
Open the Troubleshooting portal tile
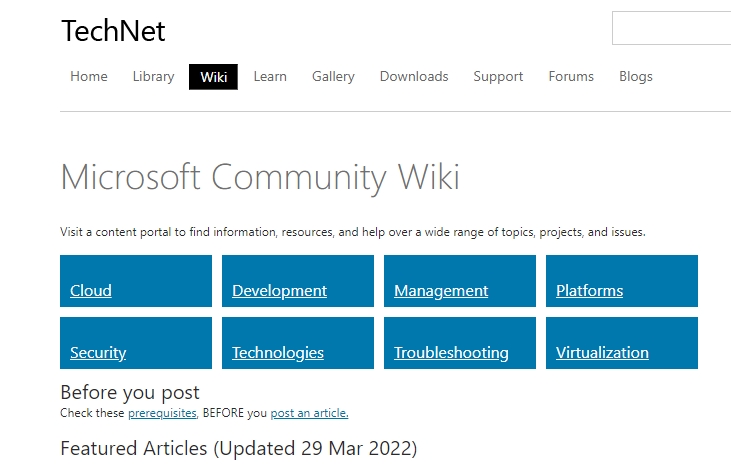pyautogui.click(x=460, y=343)
